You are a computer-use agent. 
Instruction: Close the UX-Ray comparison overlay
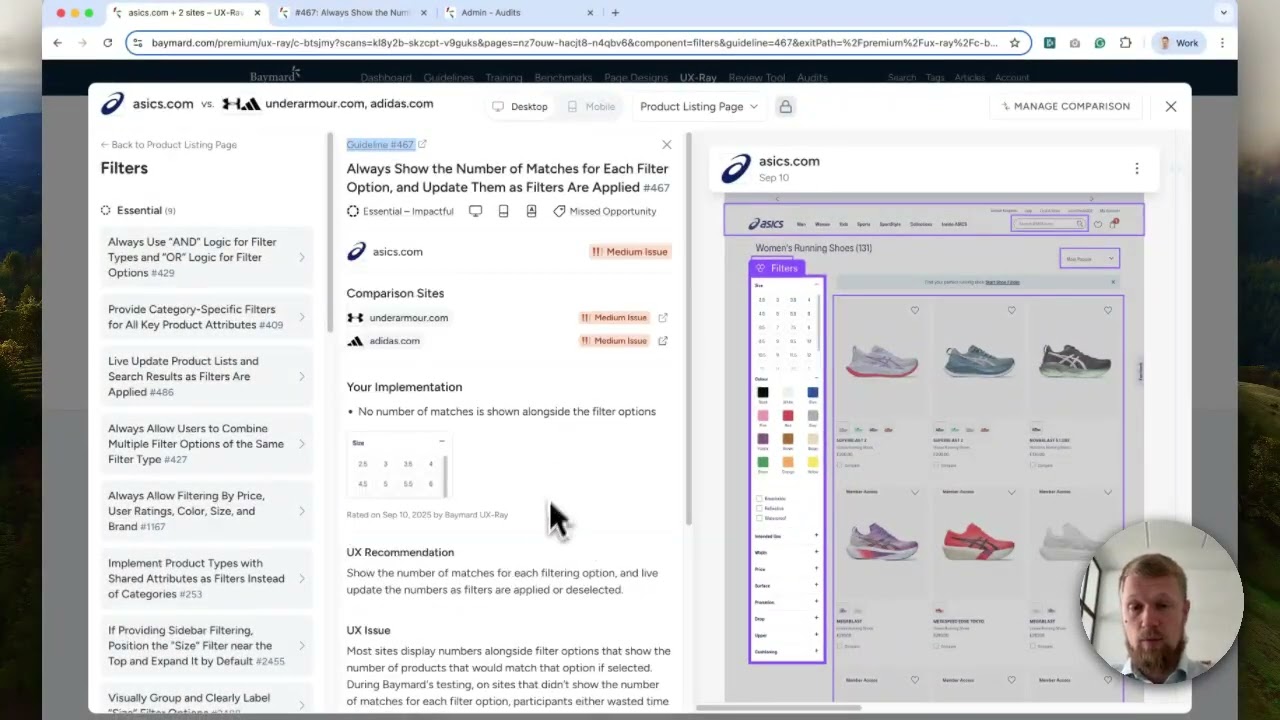point(1171,106)
